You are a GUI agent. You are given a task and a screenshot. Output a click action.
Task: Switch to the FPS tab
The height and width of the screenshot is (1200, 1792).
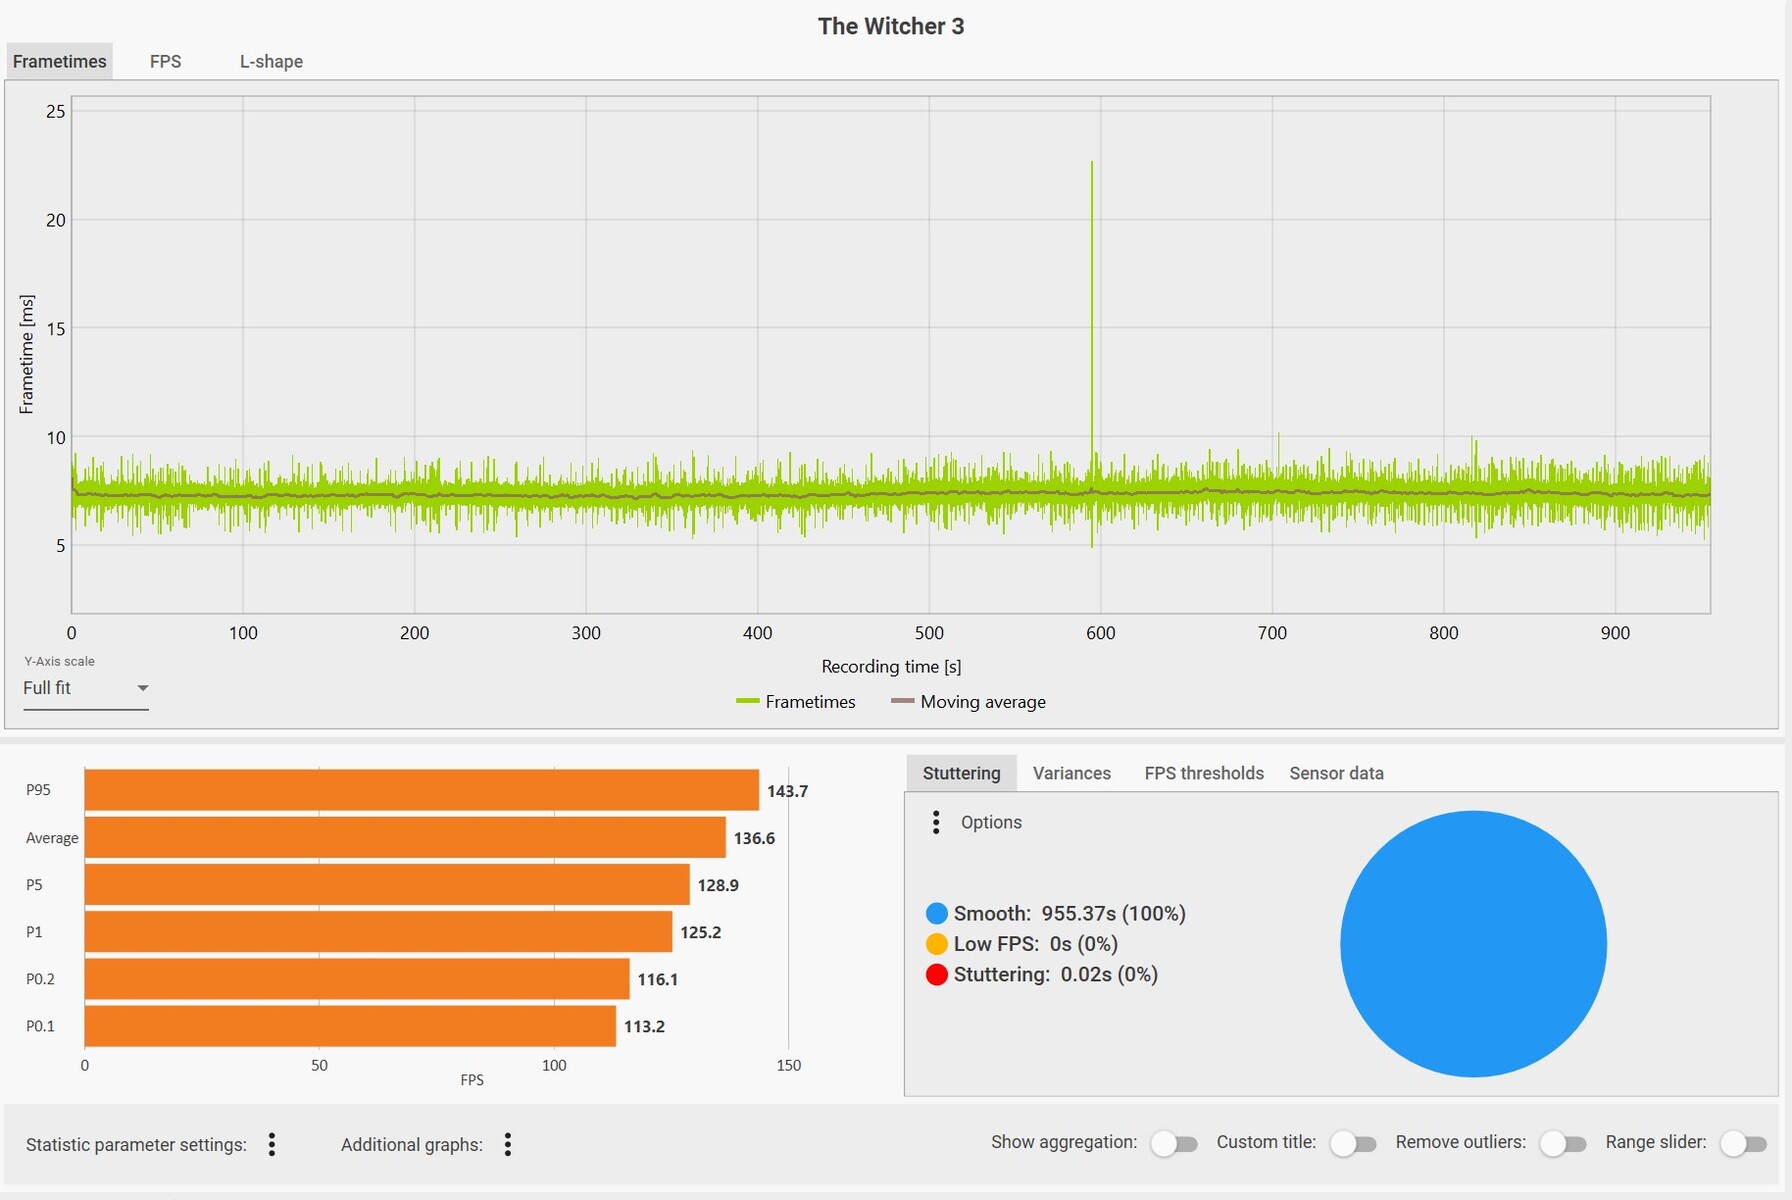click(165, 61)
